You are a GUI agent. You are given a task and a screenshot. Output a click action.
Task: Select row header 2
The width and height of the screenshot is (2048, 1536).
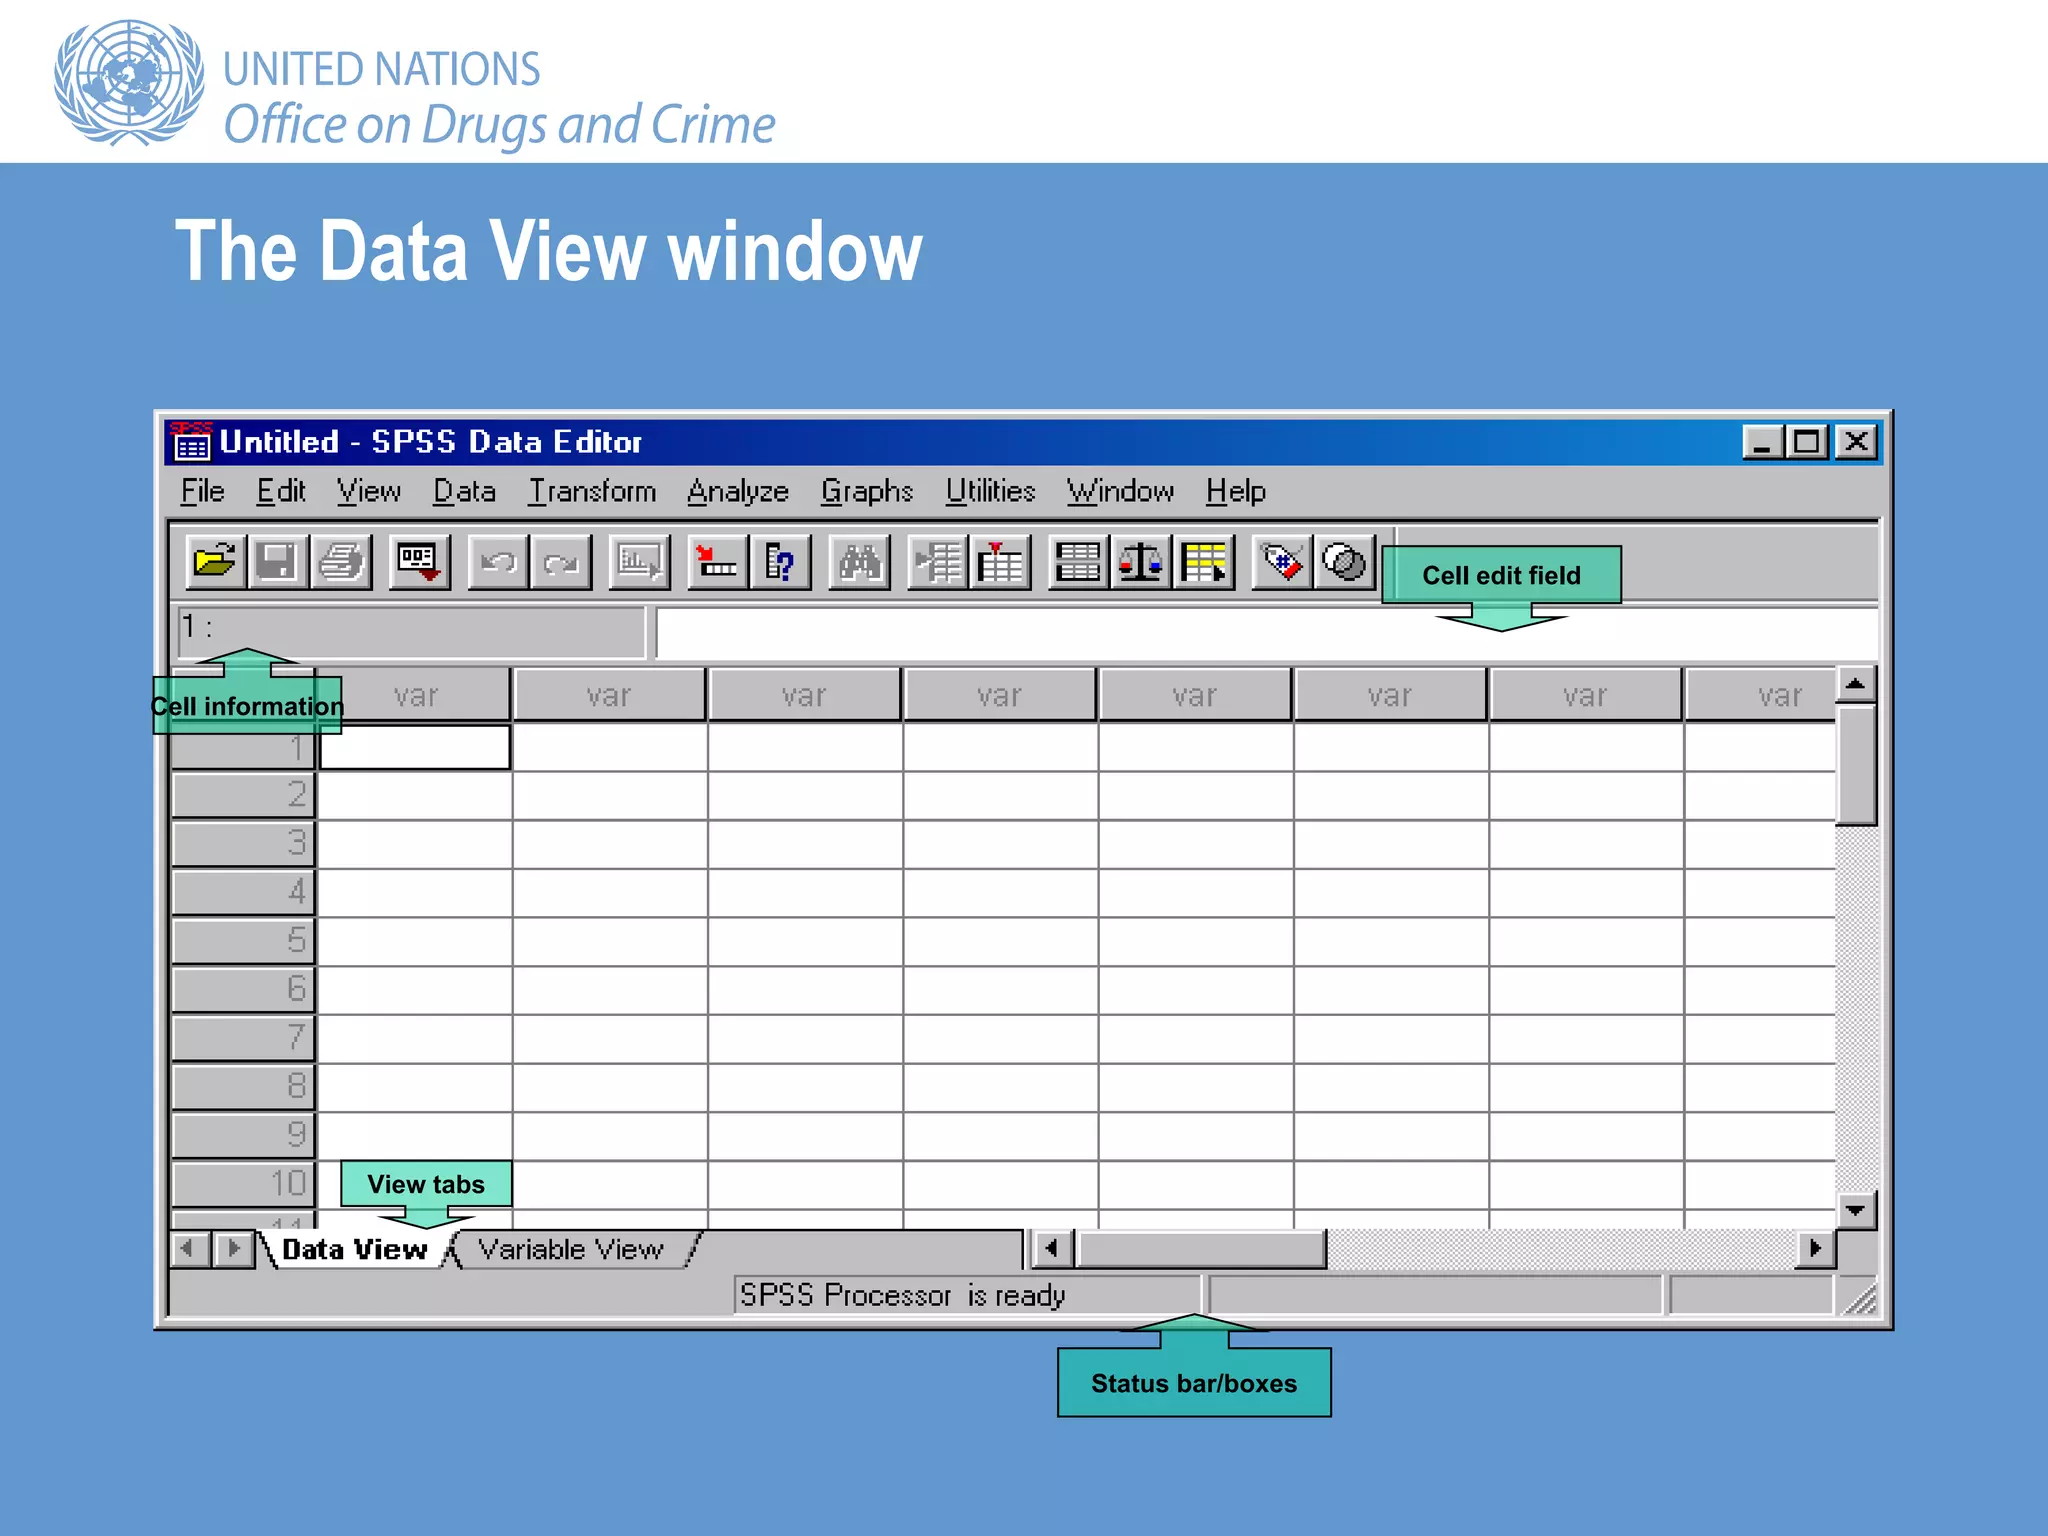[243, 795]
